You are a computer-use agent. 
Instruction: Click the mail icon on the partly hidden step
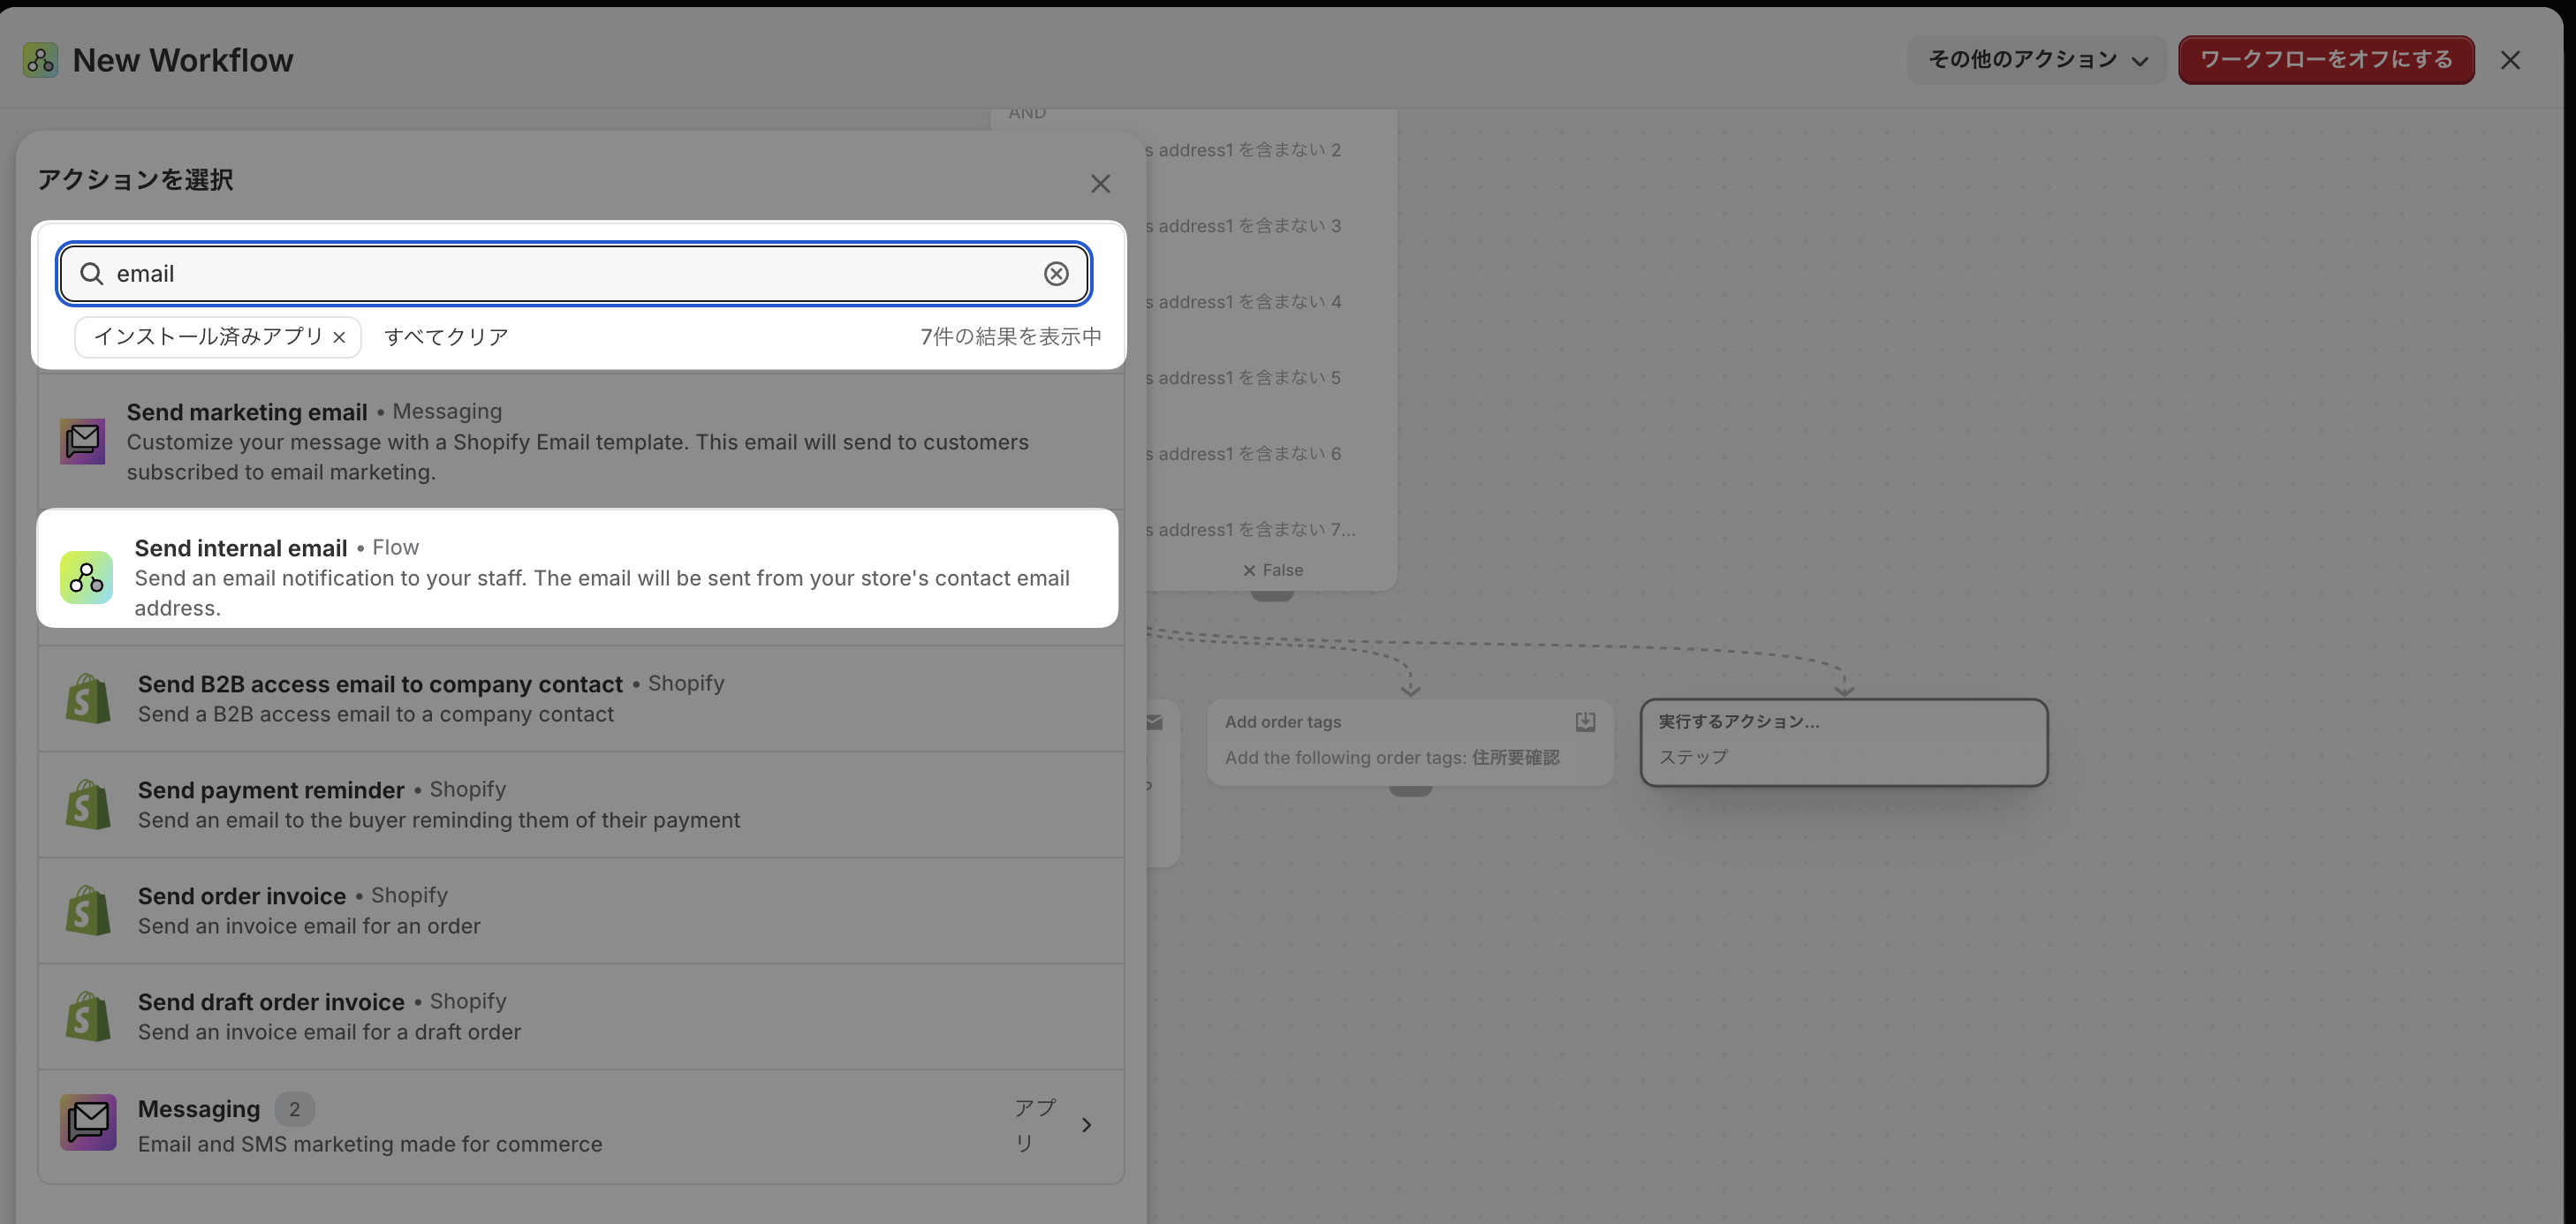point(1154,722)
